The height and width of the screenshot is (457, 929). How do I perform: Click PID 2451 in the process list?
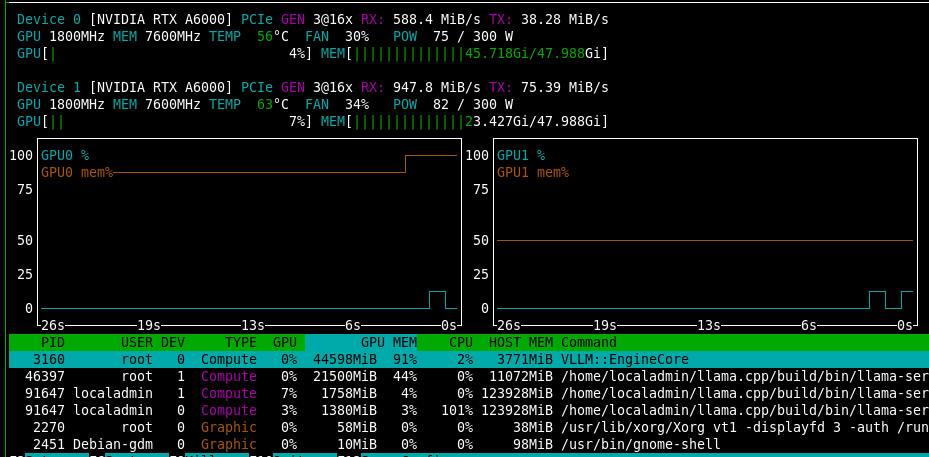49,445
